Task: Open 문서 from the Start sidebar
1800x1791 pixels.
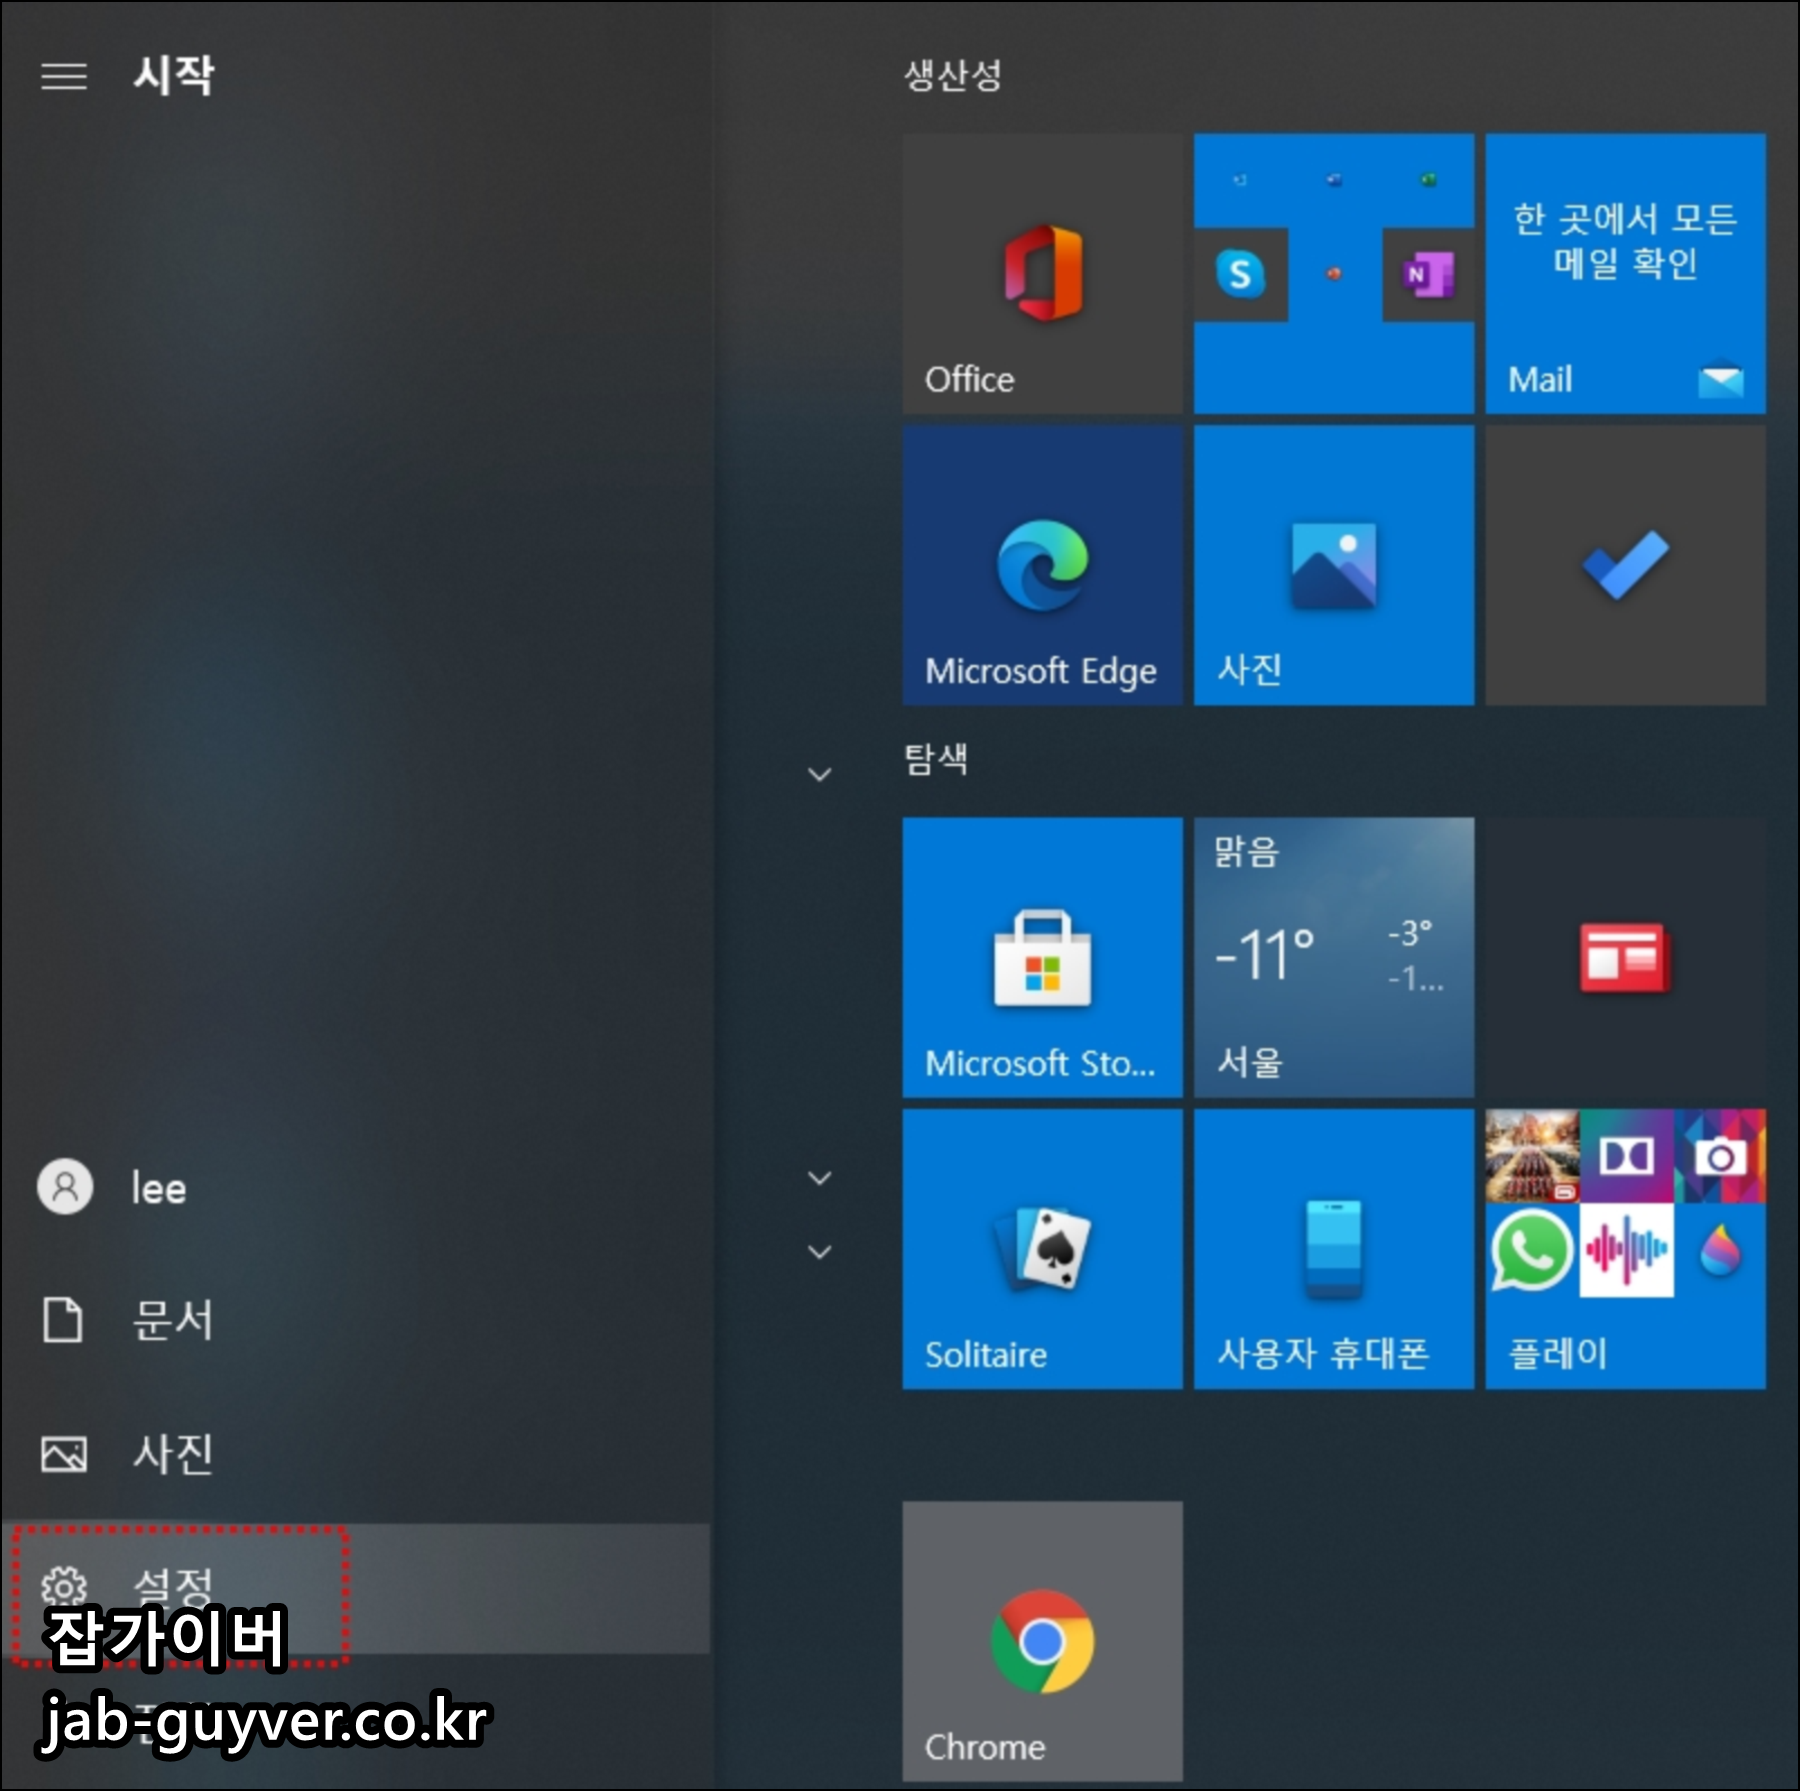Action: (x=355, y=1320)
